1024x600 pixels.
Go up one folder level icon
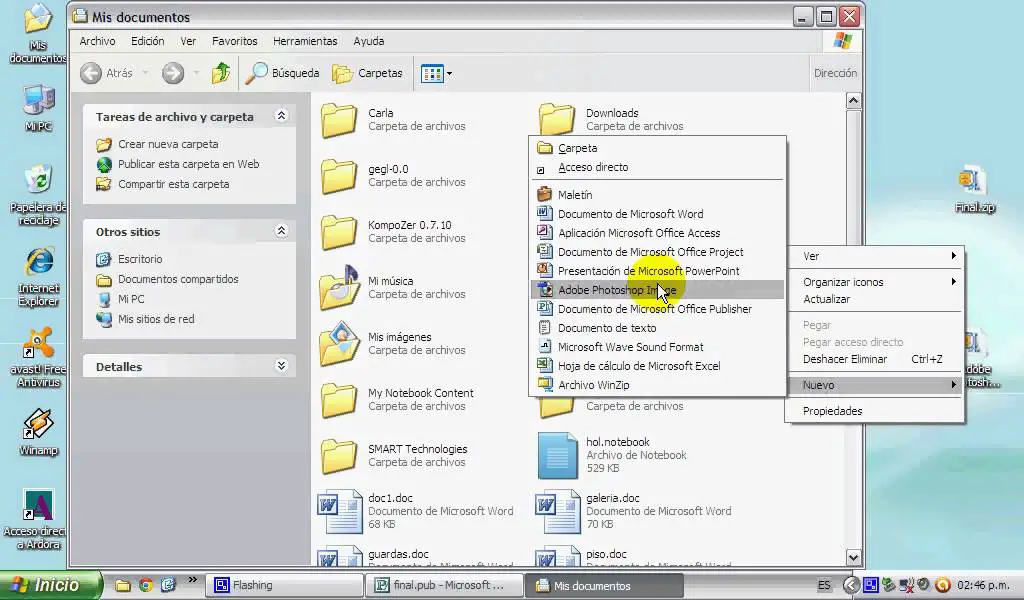[221, 73]
